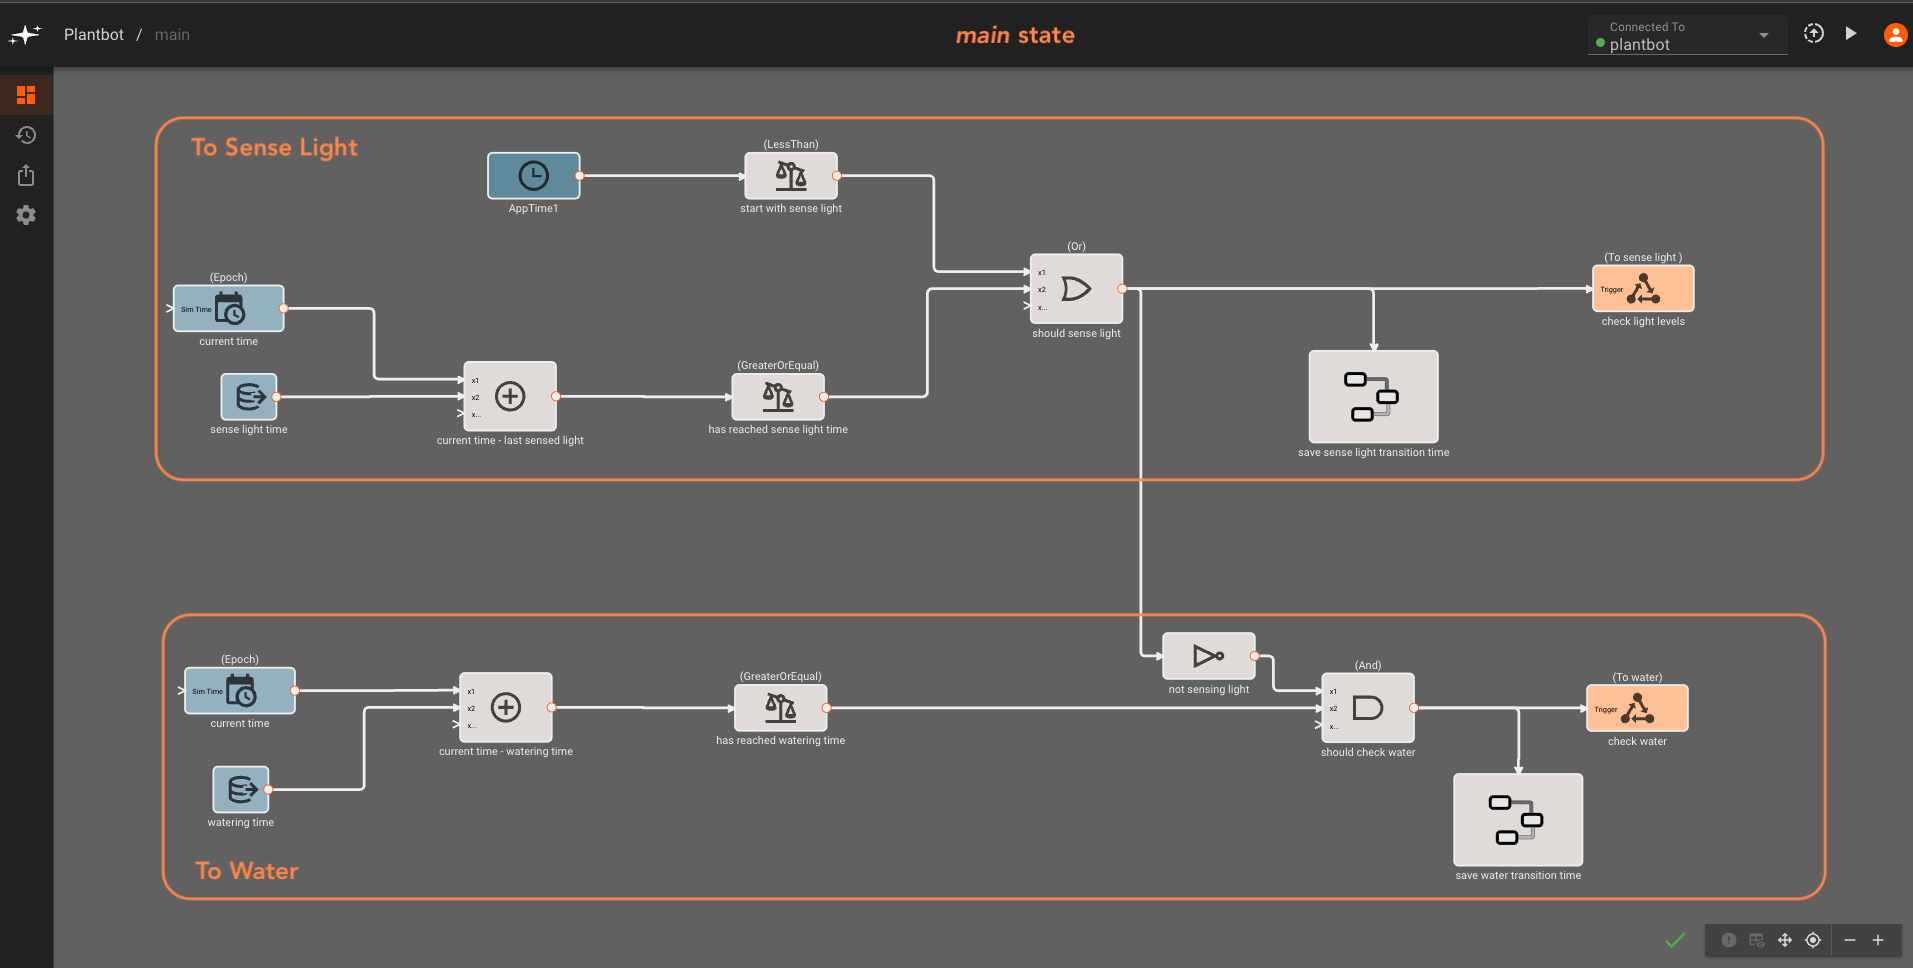Open the user account avatar
Image resolution: width=1913 pixels, height=968 pixels.
[1894, 35]
